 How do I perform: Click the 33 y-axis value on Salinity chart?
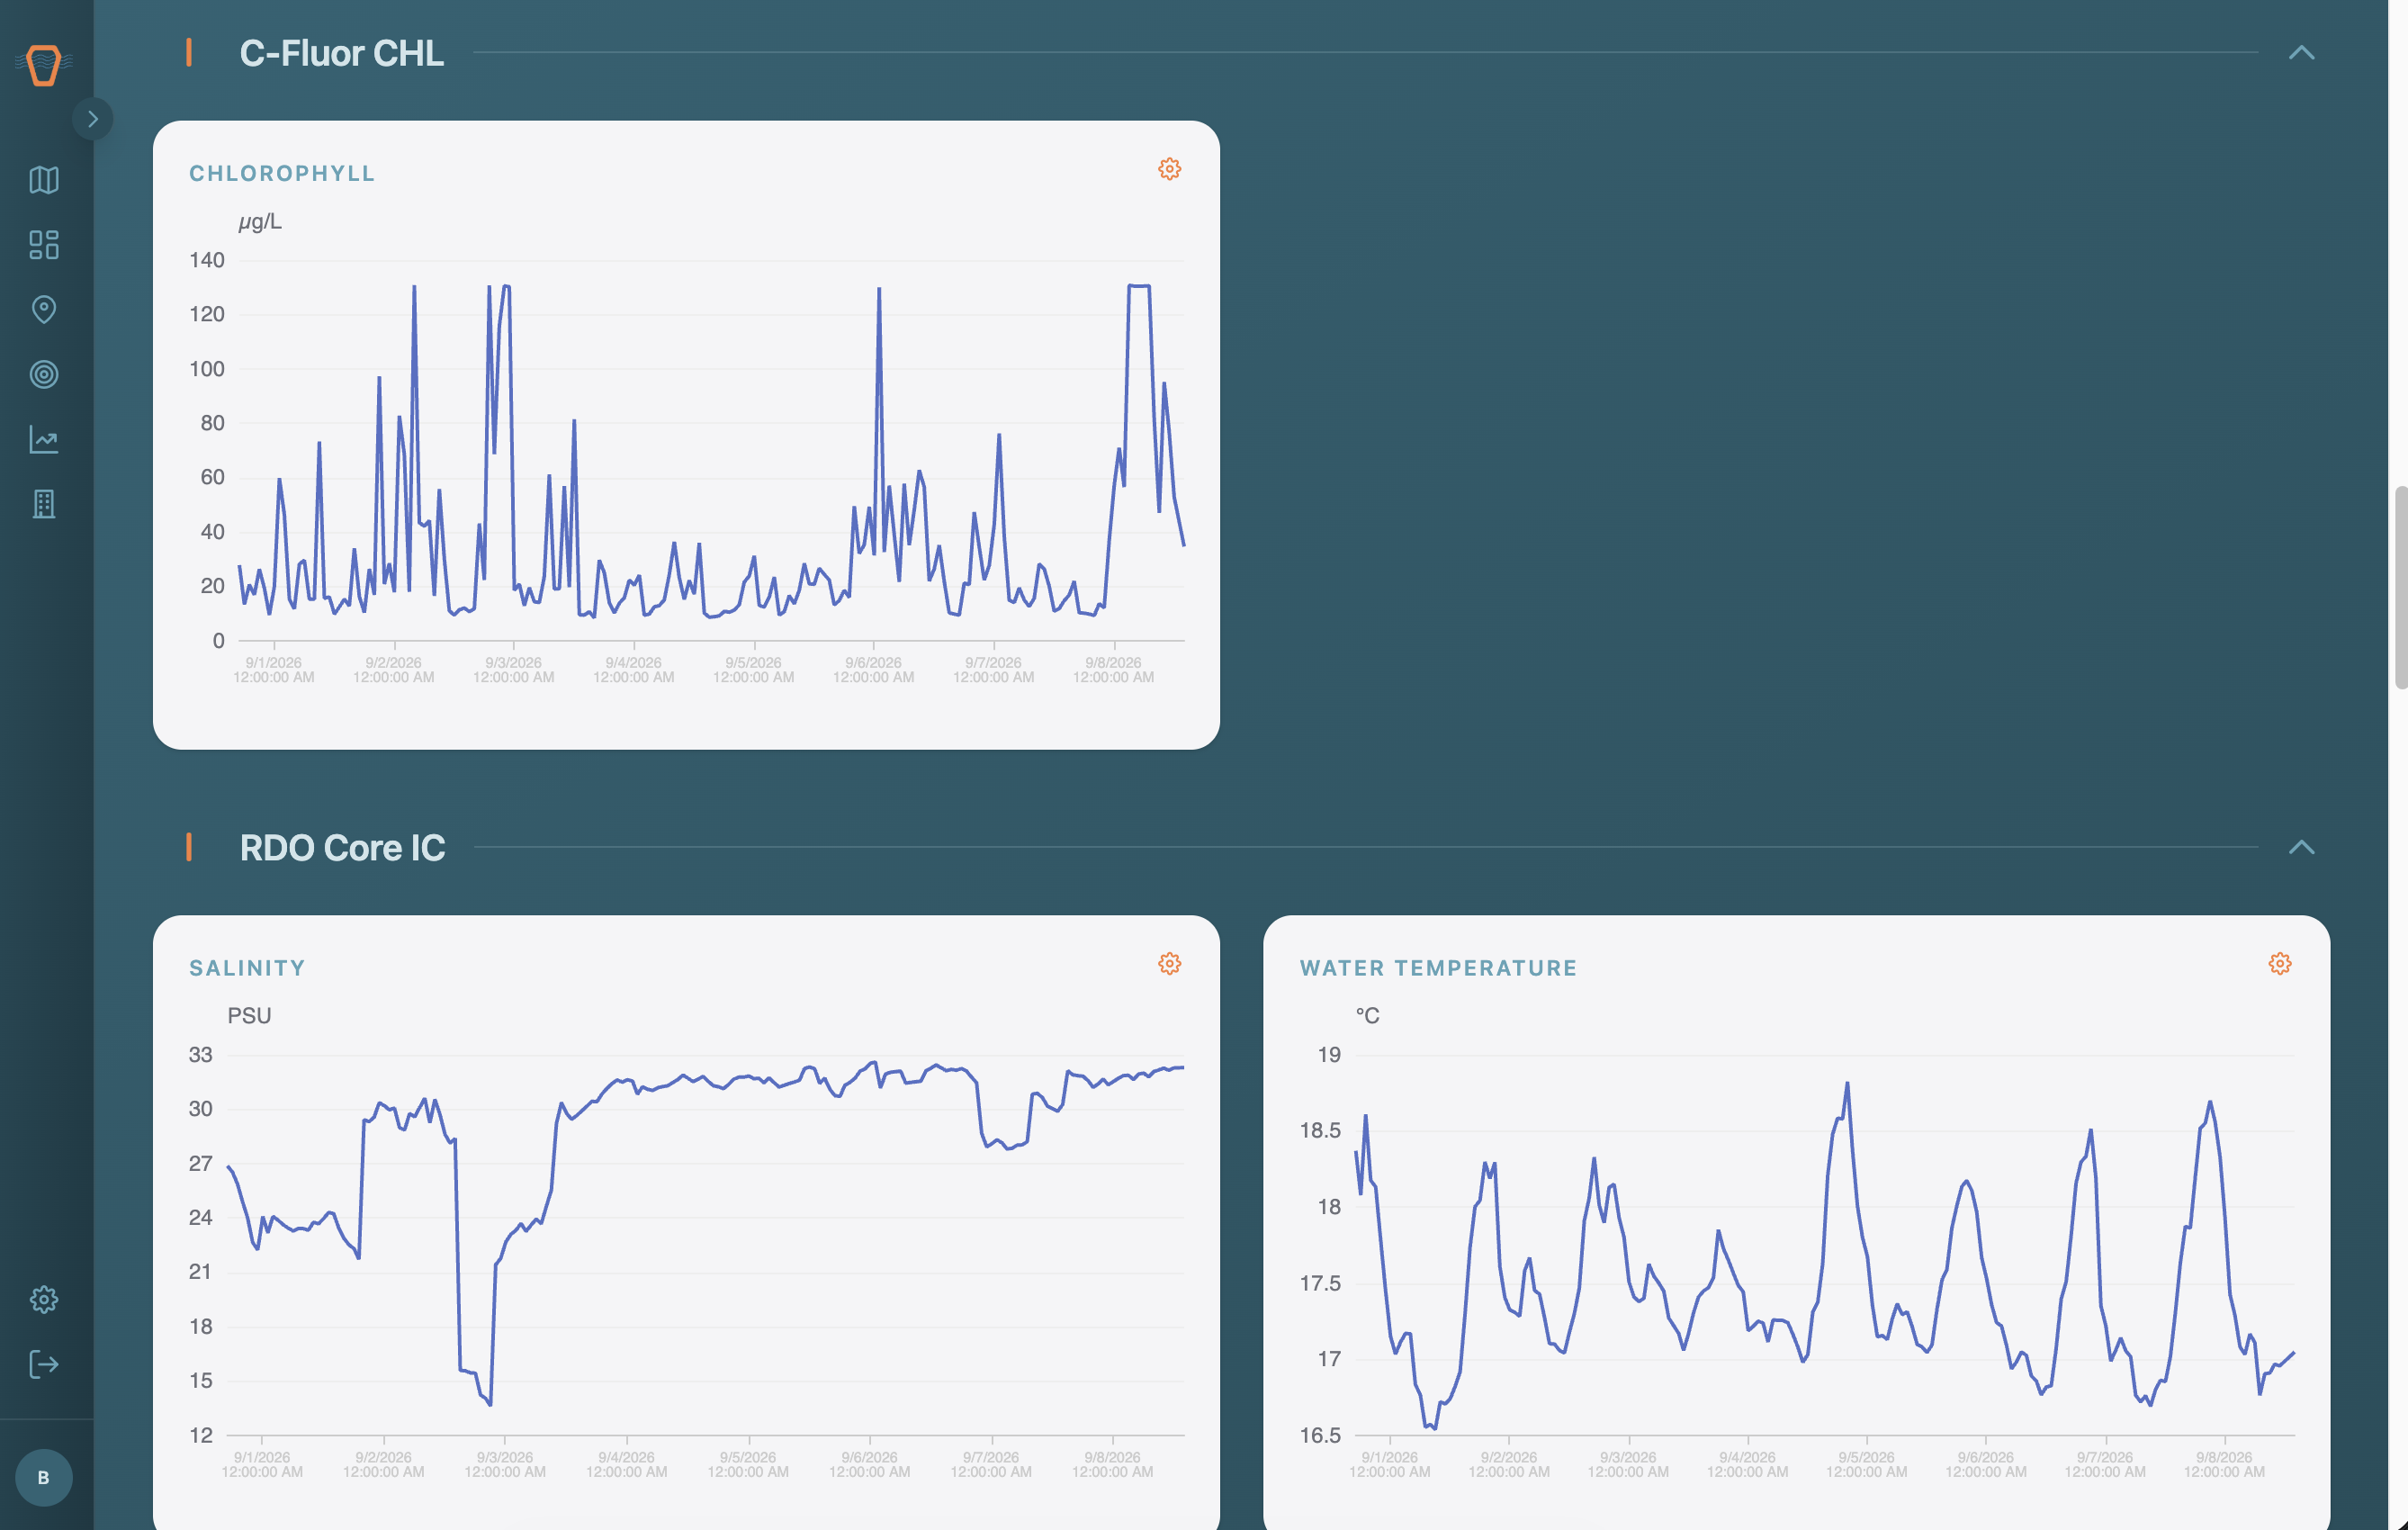pyautogui.click(x=200, y=1055)
